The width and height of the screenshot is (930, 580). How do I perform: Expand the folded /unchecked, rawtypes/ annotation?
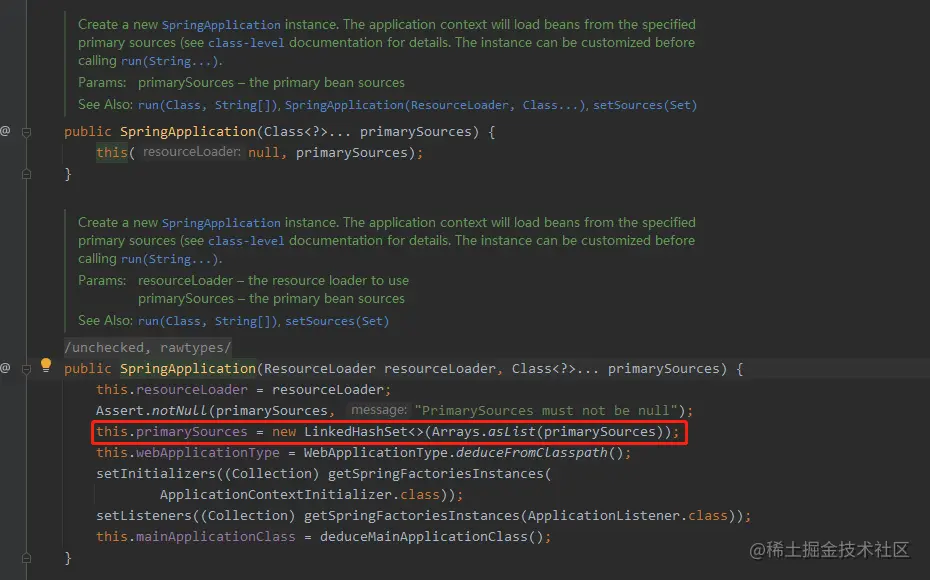(x=148, y=348)
